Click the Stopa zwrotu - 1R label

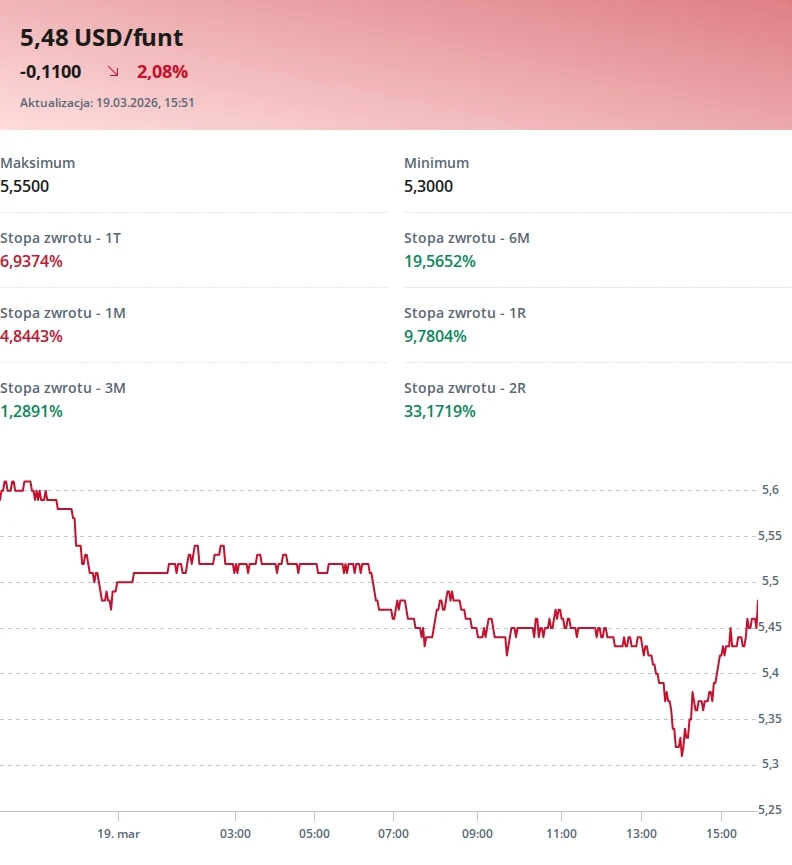click(465, 313)
